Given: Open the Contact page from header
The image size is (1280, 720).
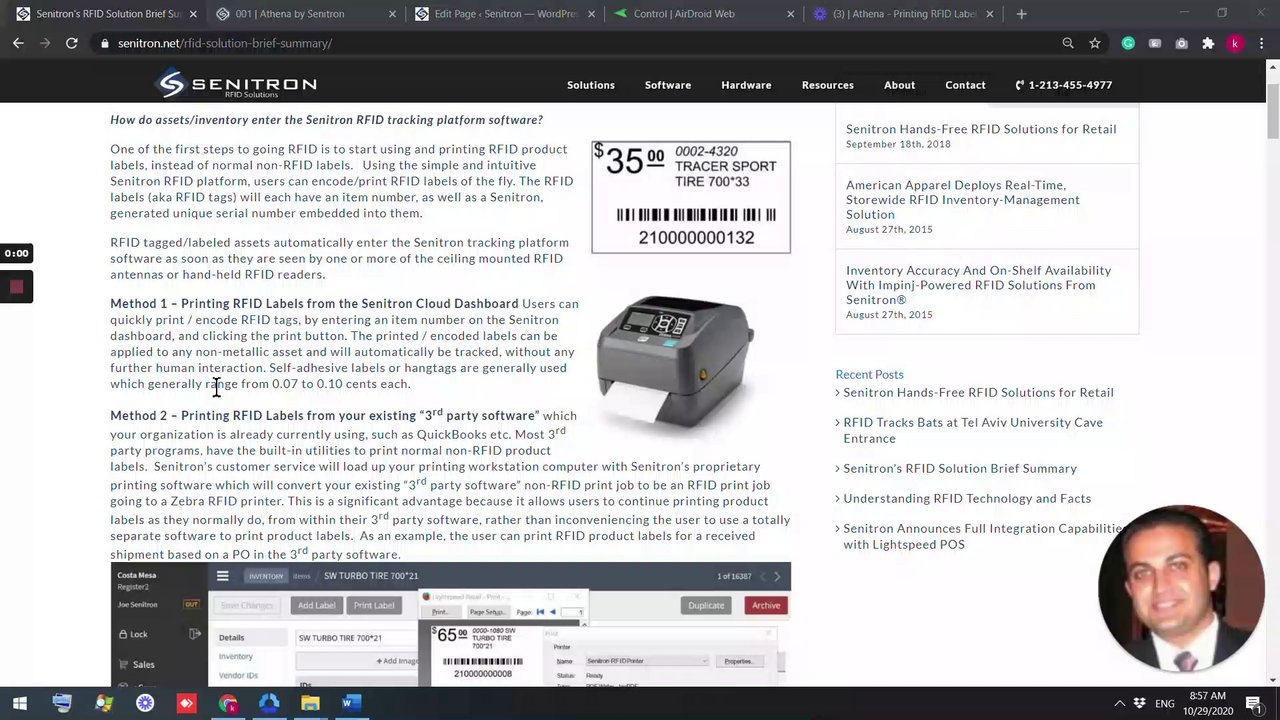Looking at the screenshot, I should click(x=965, y=85).
